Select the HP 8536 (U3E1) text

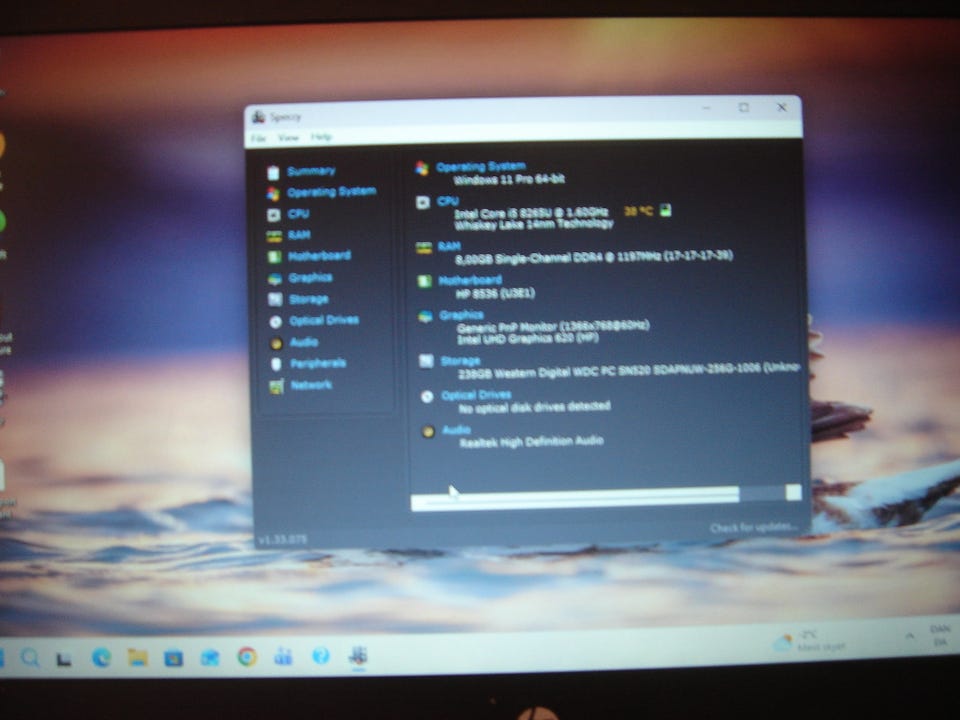(x=495, y=293)
